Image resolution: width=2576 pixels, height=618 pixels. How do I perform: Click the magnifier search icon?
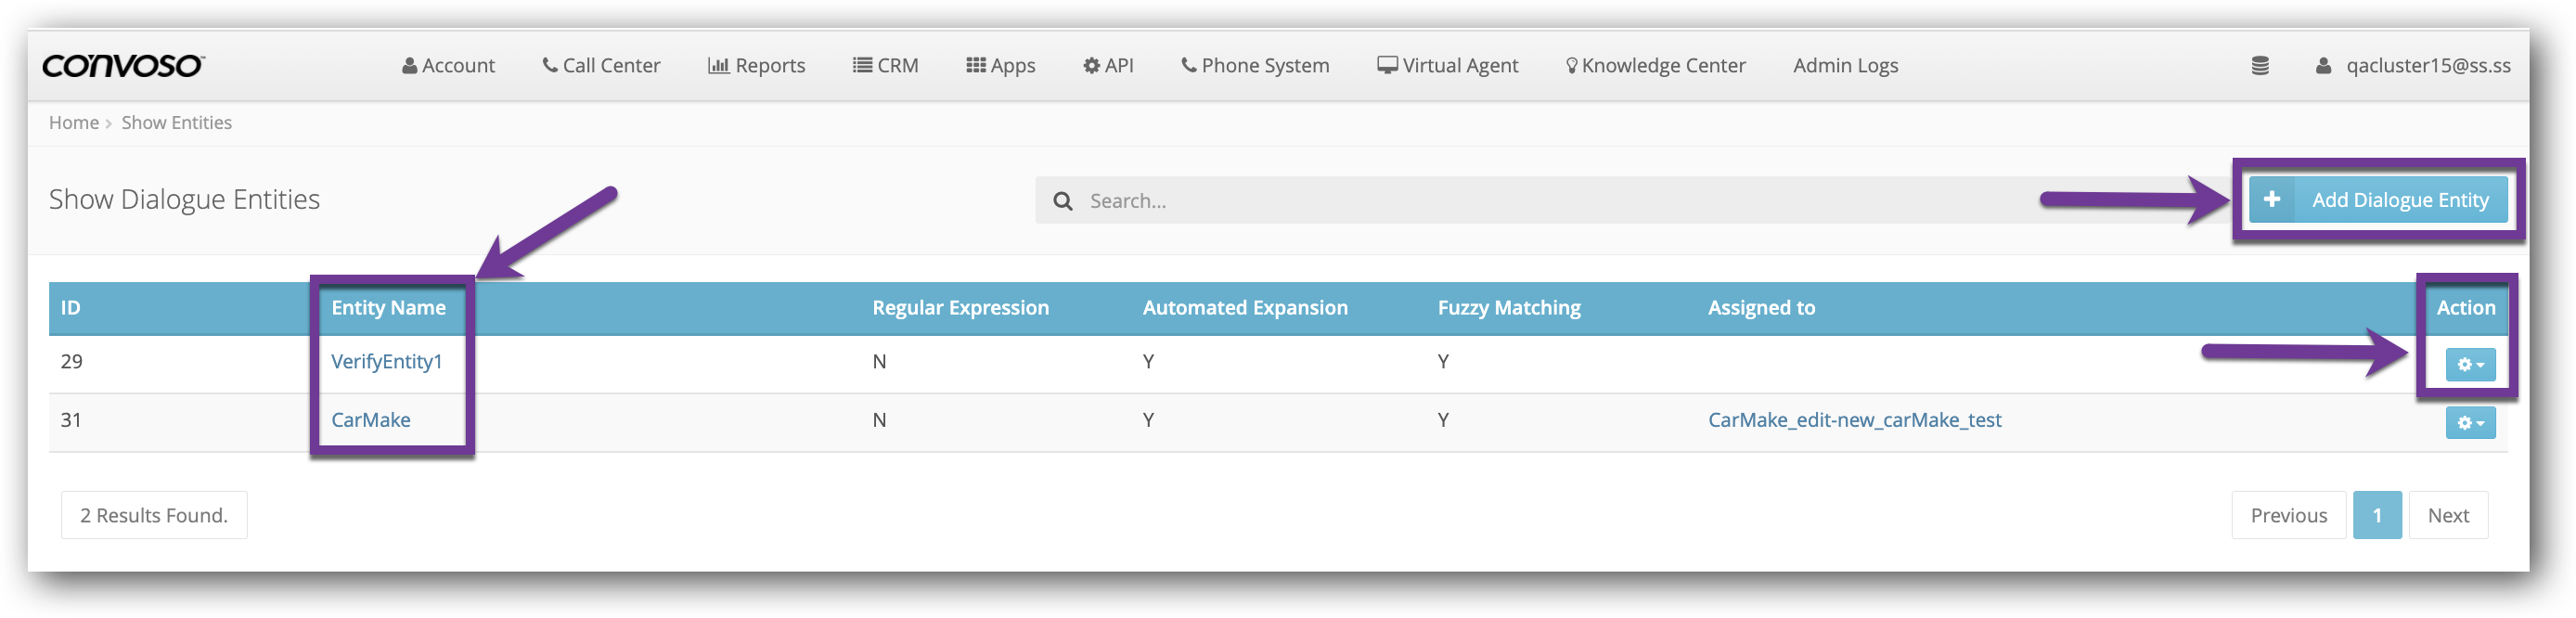click(1062, 201)
